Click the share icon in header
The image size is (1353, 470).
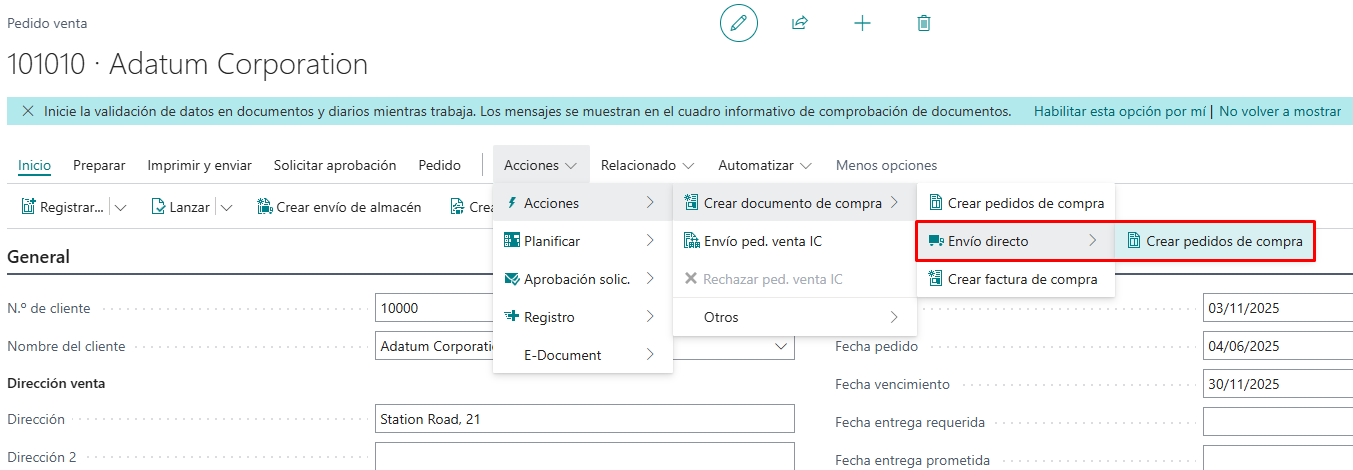point(800,23)
